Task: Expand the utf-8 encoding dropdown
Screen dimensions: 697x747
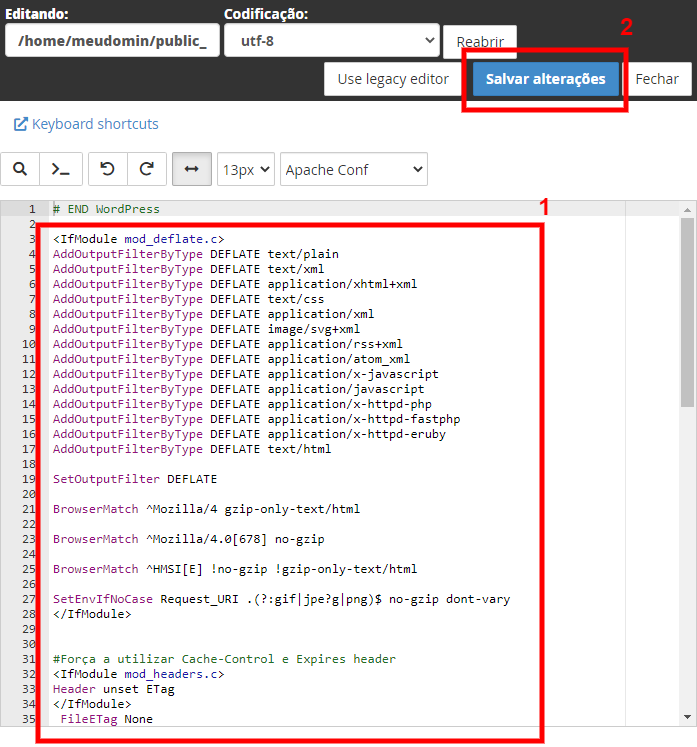Action: [332, 40]
